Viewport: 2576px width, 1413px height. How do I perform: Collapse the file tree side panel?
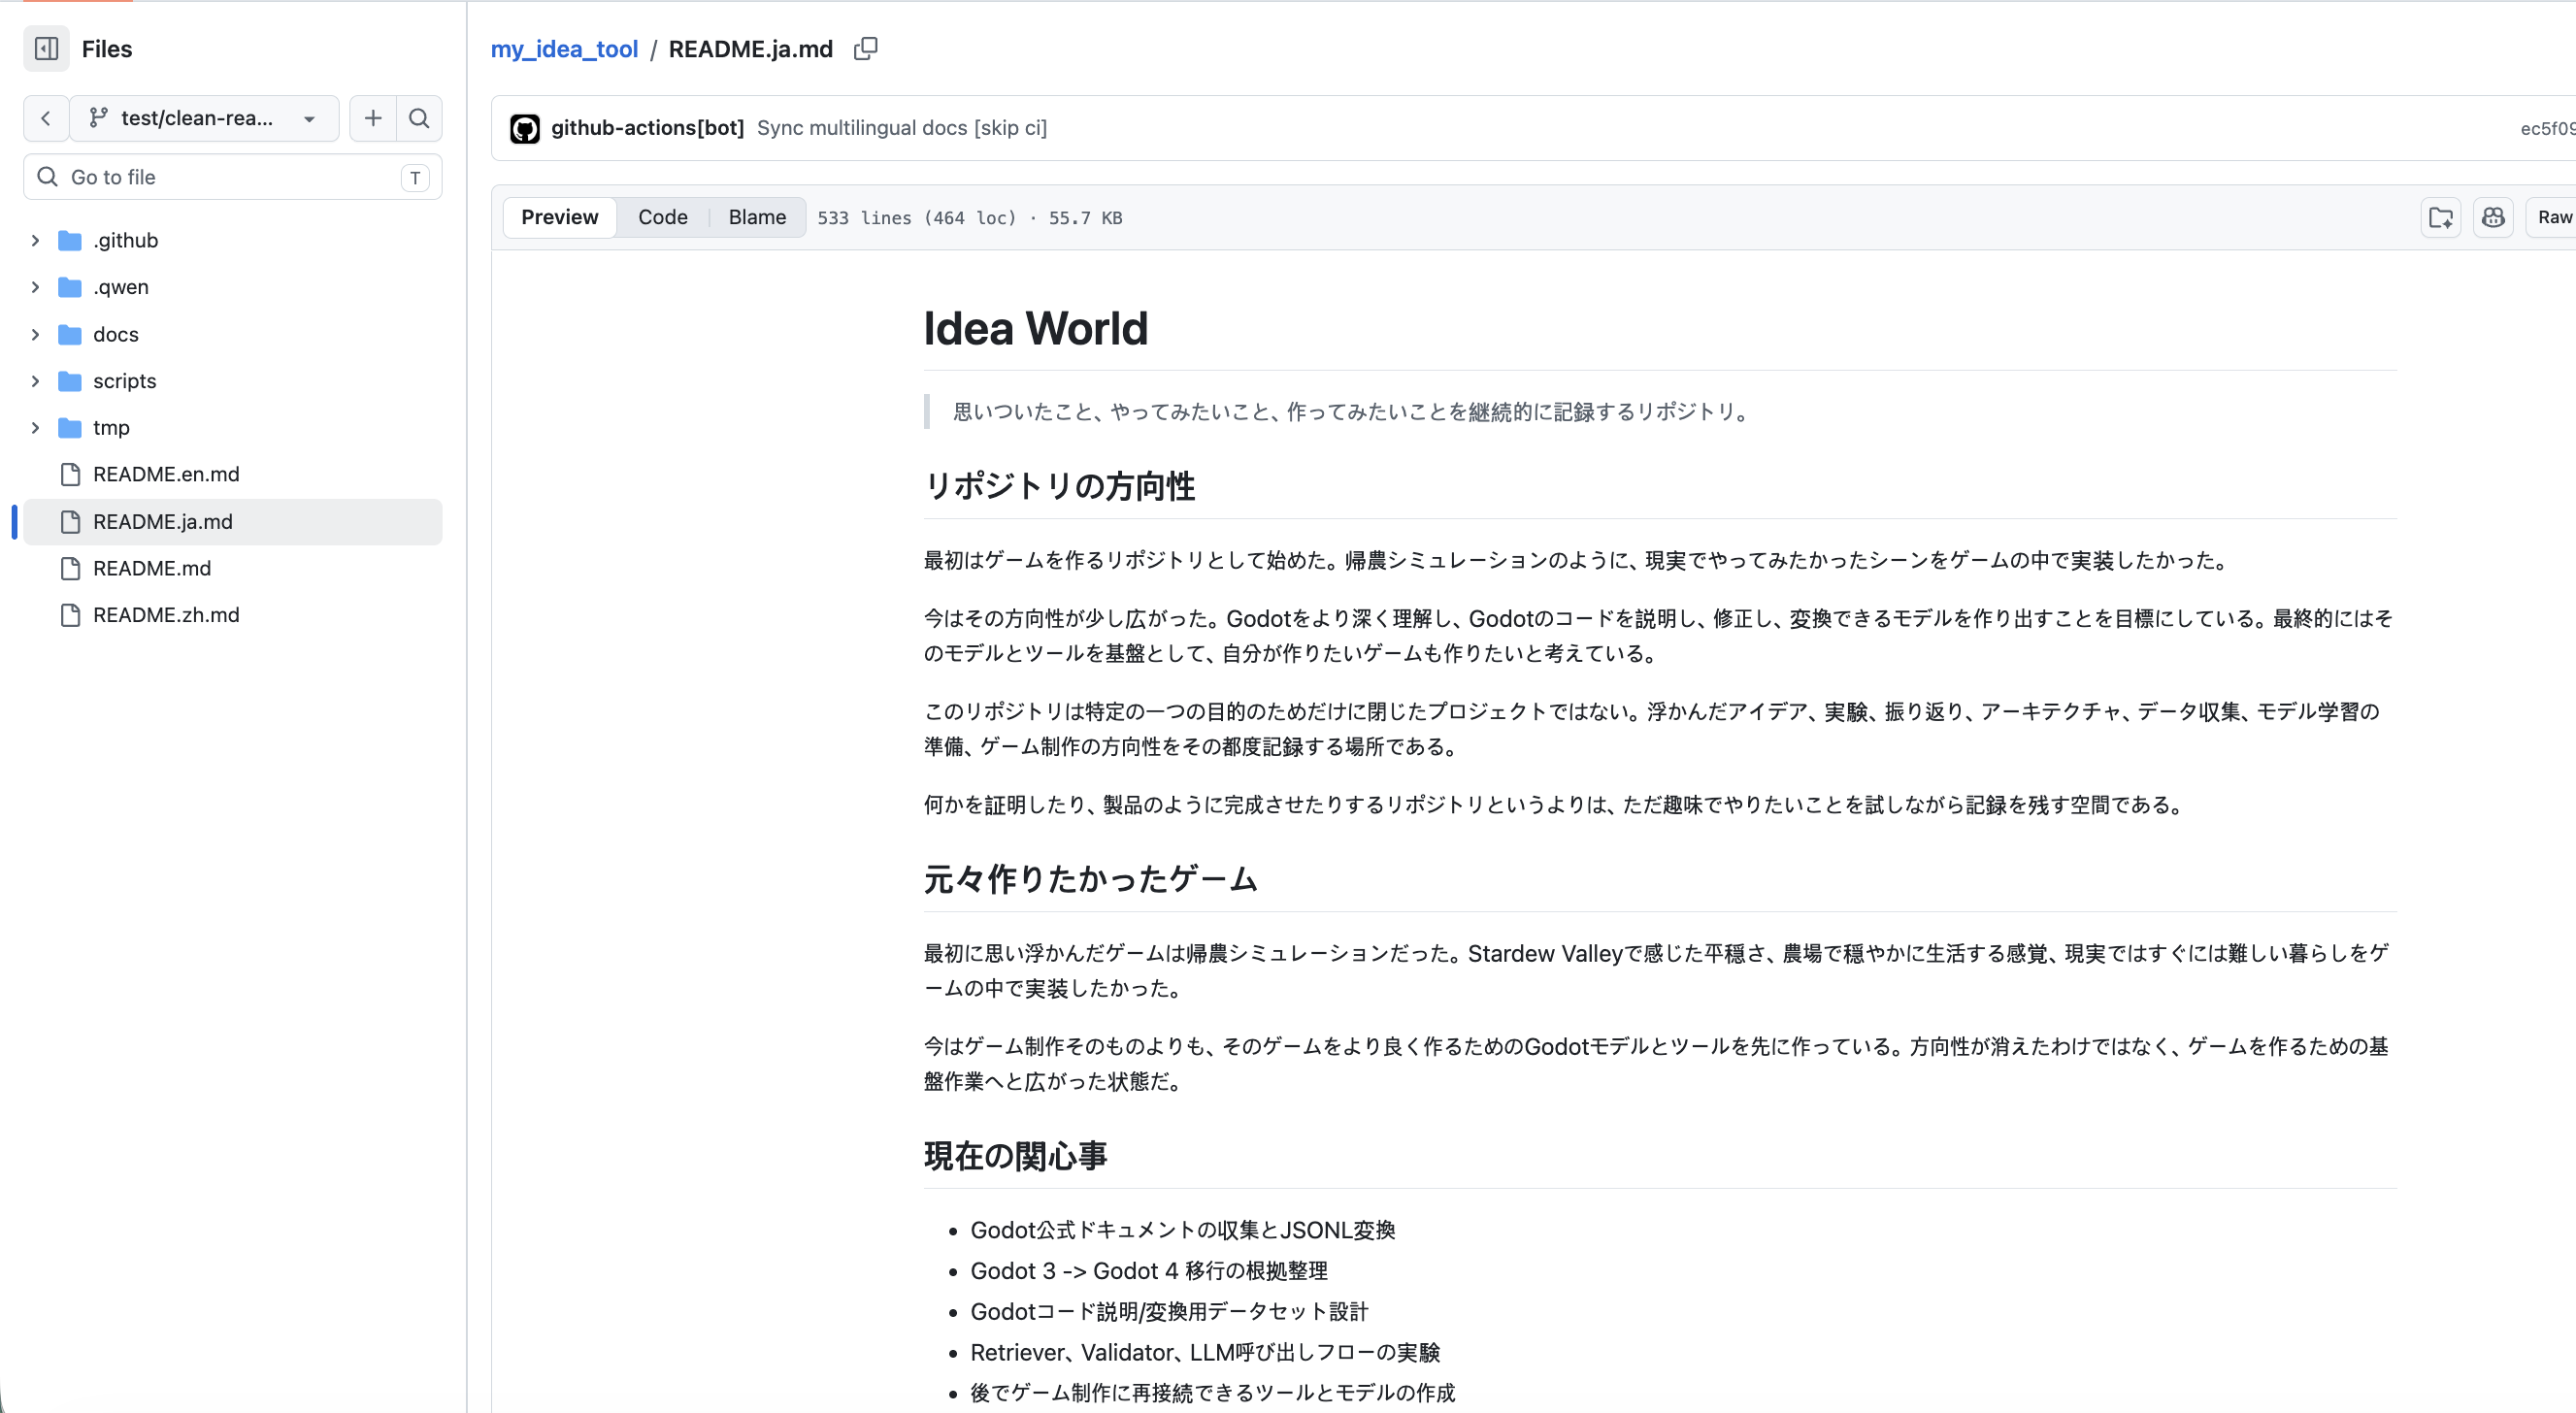point(46,48)
